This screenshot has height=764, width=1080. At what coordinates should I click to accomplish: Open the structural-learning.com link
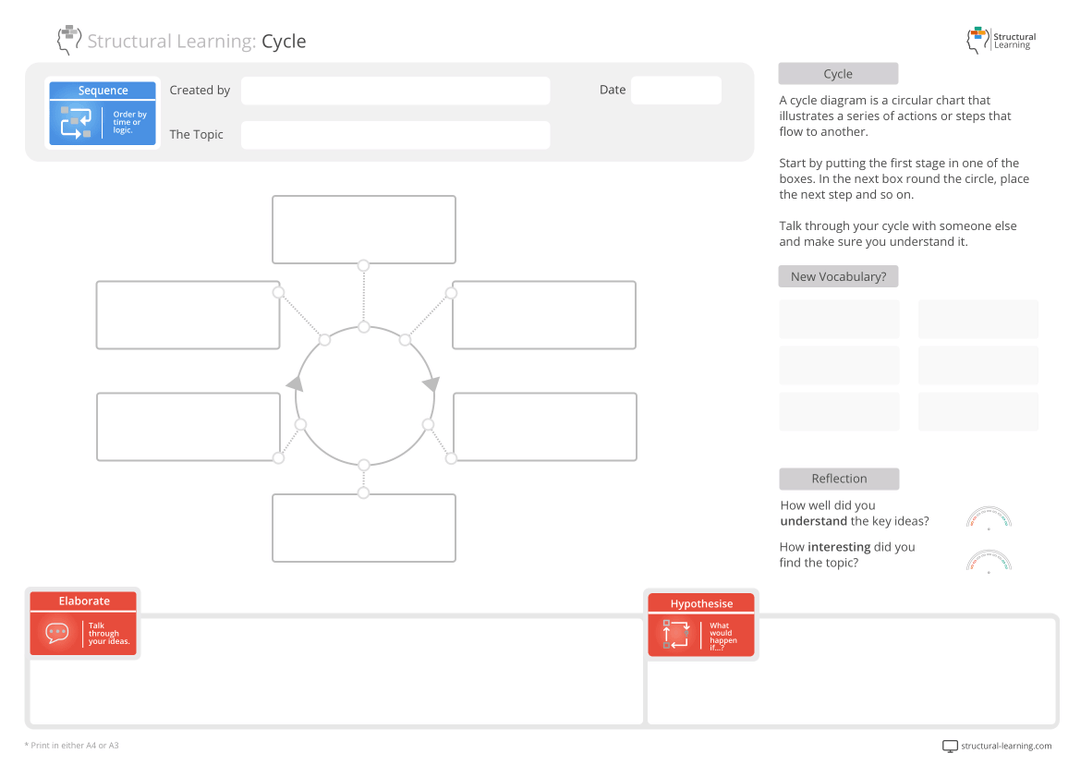point(1005,745)
